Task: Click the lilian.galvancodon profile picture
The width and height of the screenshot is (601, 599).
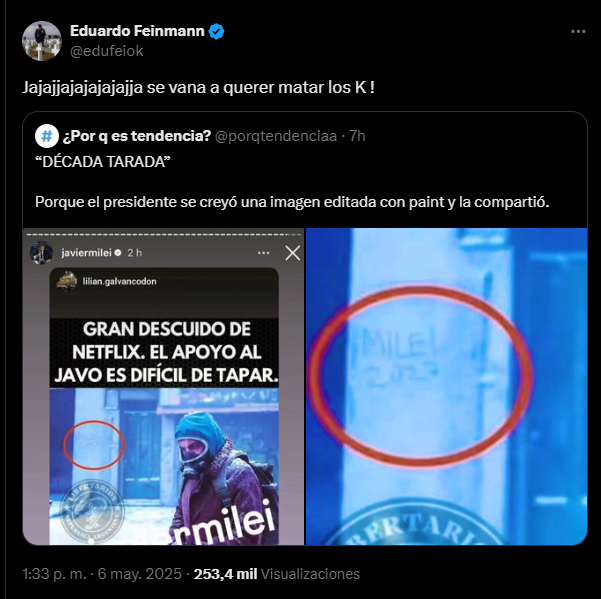Action: pyautogui.click(x=67, y=281)
